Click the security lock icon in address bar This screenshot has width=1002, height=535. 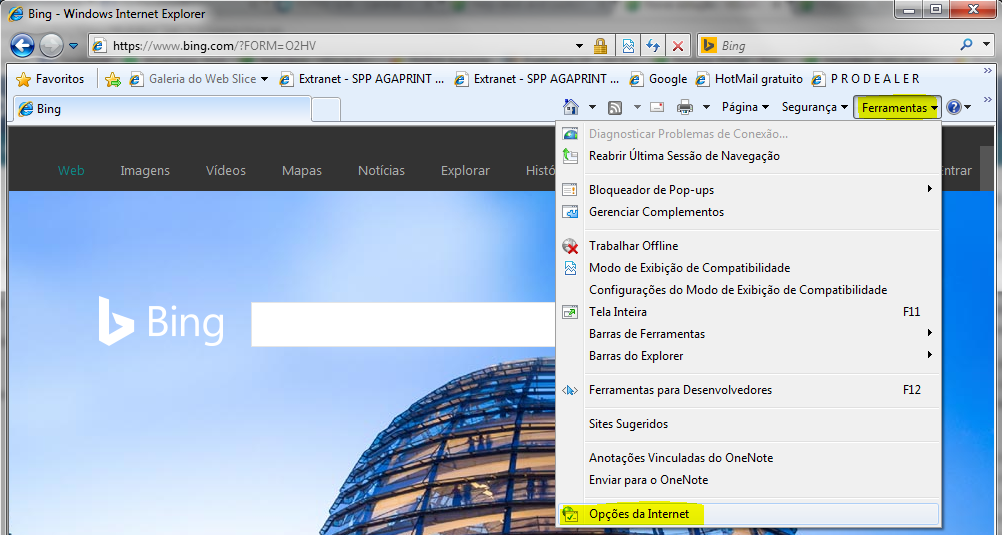600,46
